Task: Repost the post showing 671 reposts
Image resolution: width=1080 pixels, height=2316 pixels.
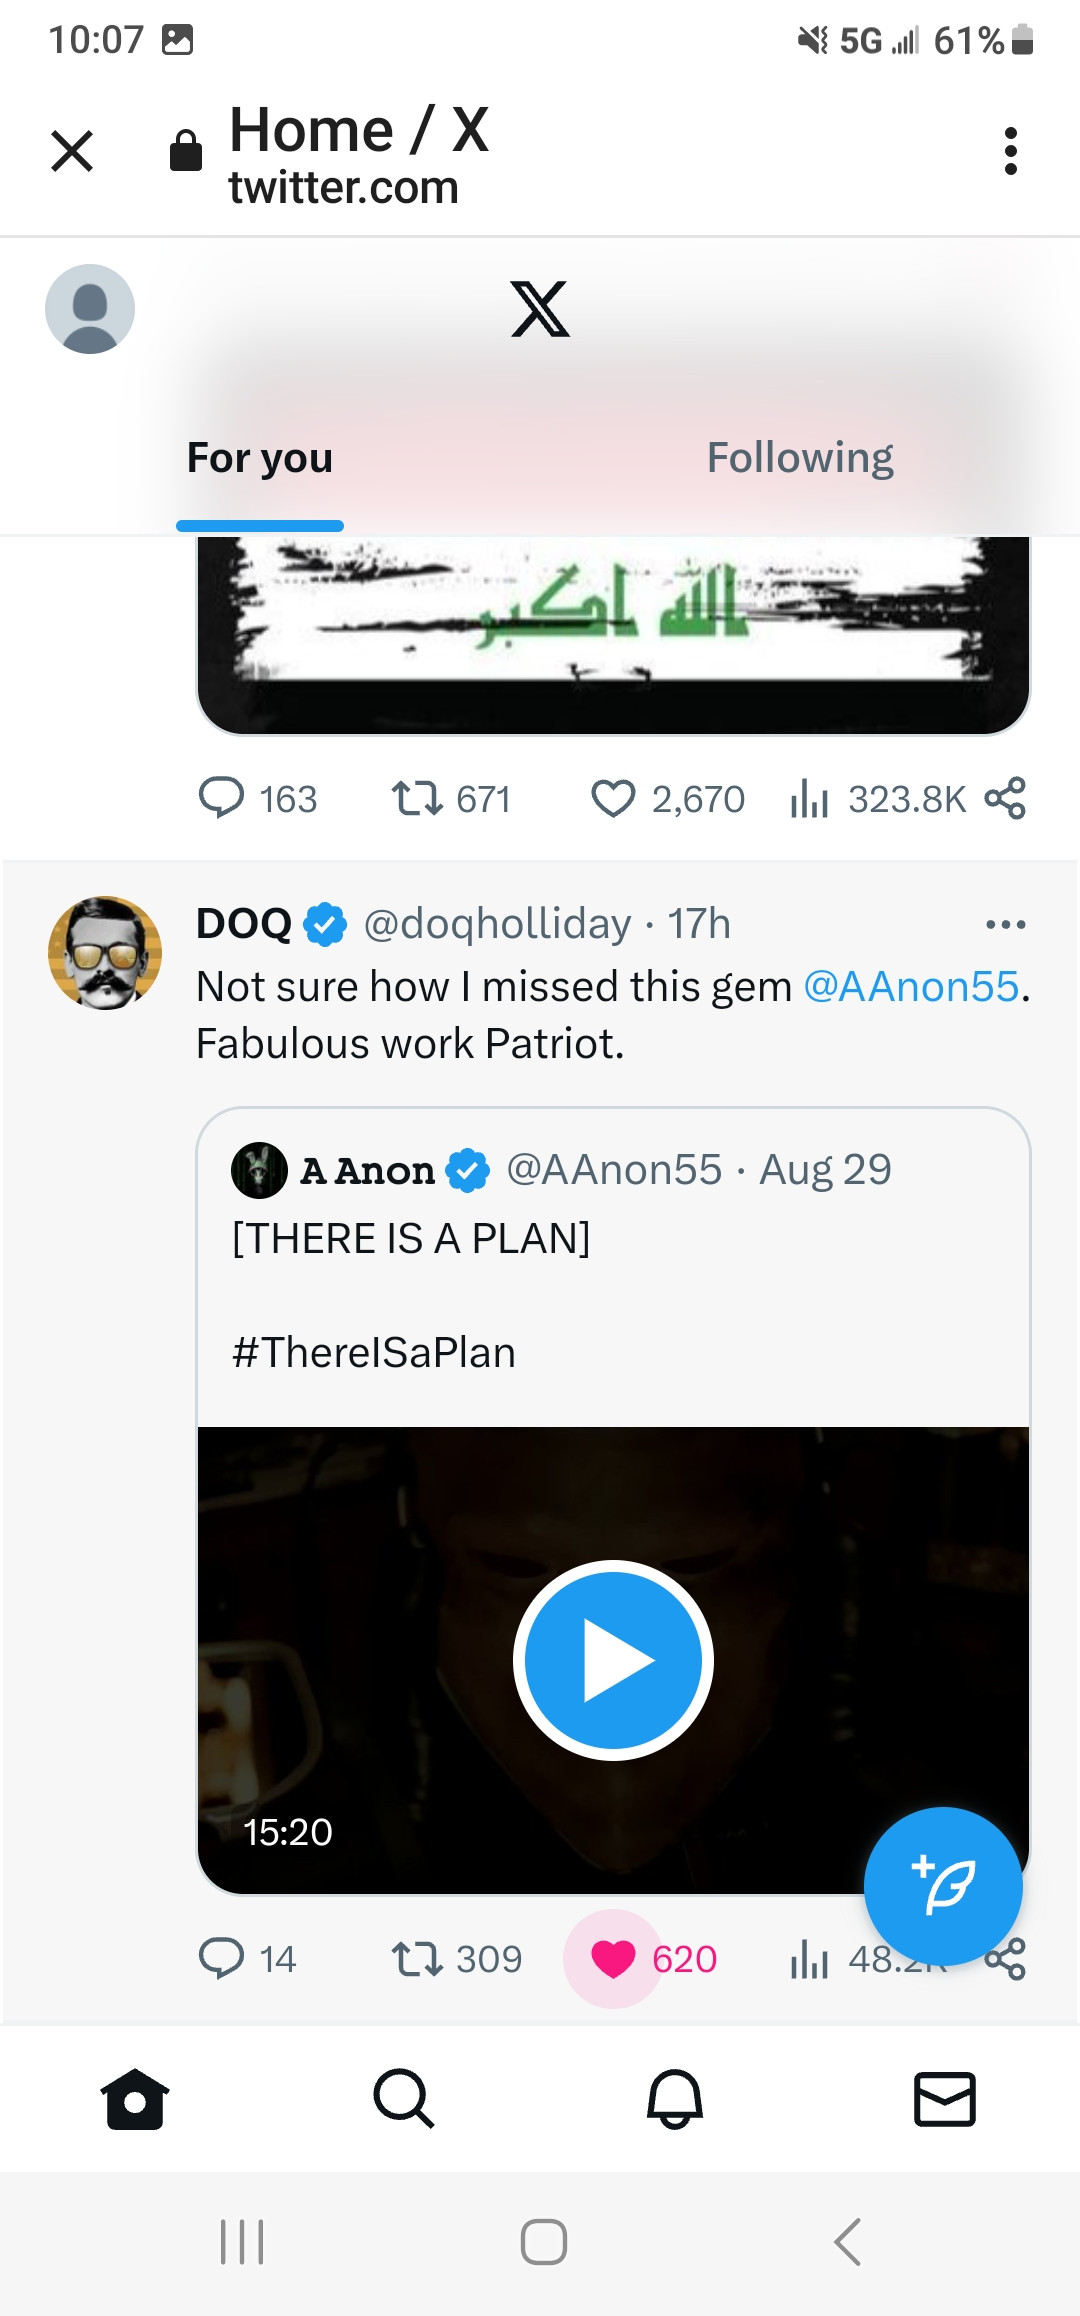Action: click(417, 799)
